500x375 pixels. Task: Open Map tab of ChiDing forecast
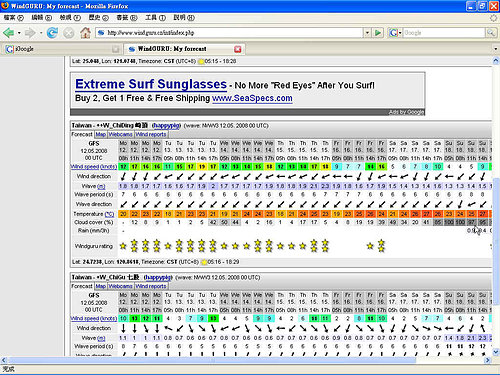point(101,134)
